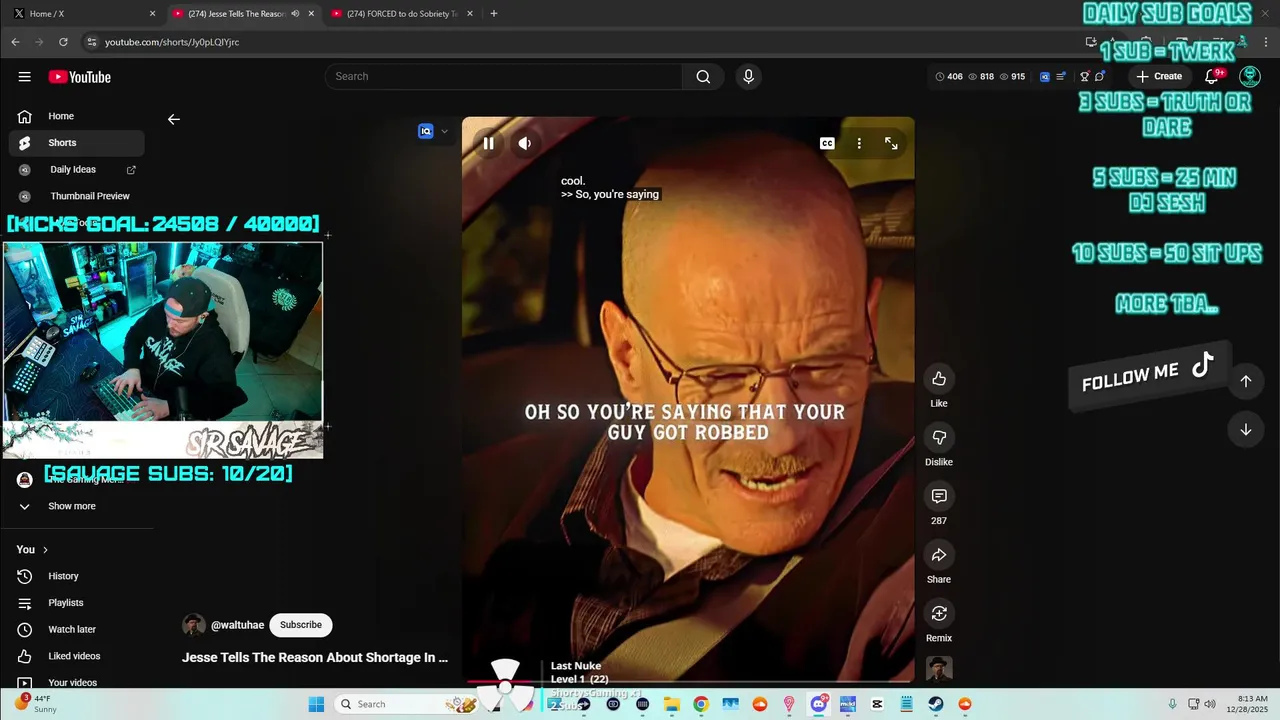Expand the You section chevron
Image resolution: width=1280 pixels, height=720 pixels.
[x=45, y=550]
